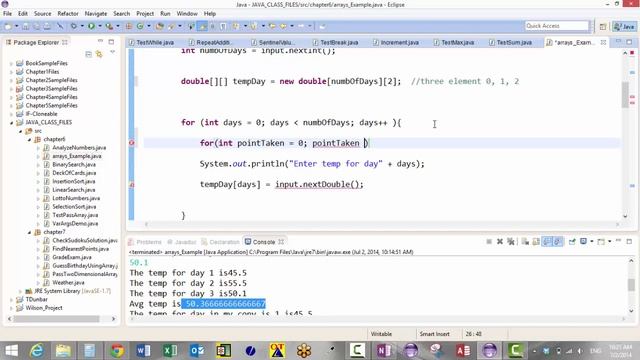Image resolution: width=640 pixels, height=360 pixels.
Task: Open Microsoft Word from the taskbar
Action: pyautogui.click(x=143, y=350)
